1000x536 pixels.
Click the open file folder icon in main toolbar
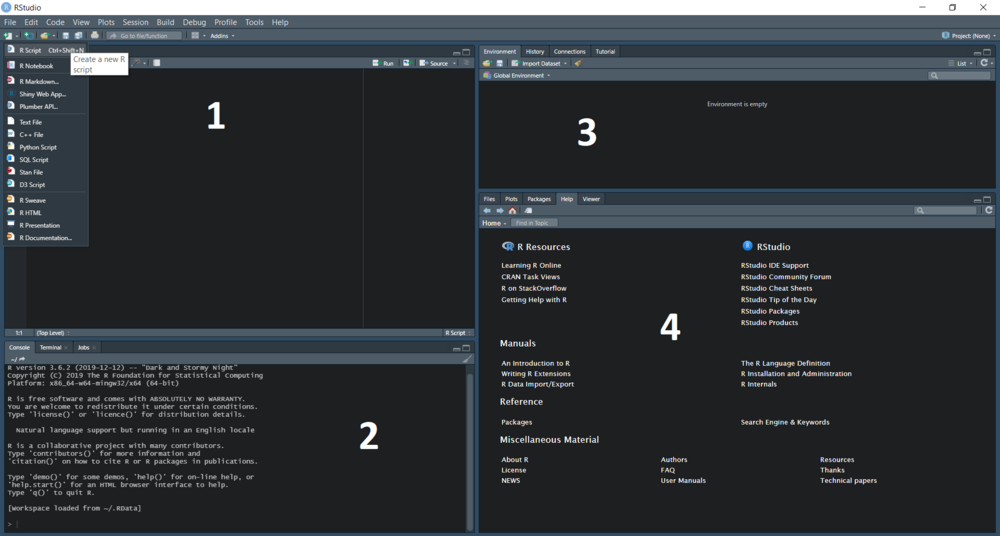45,35
